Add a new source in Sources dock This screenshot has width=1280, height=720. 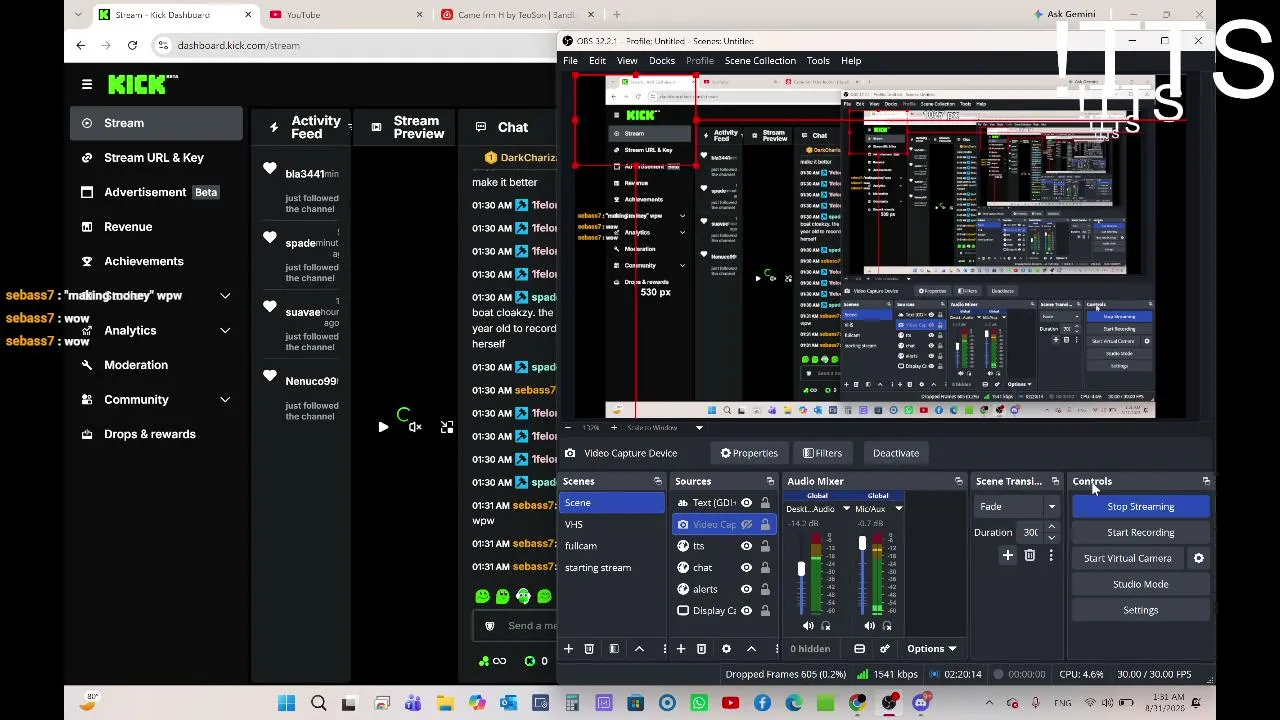point(681,649)
